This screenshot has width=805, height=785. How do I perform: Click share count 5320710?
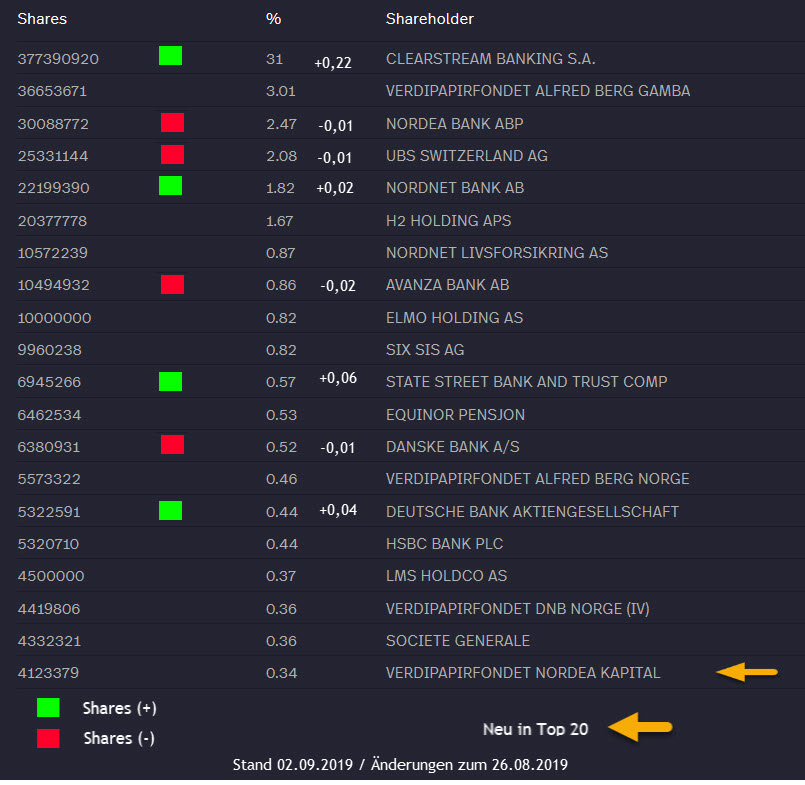[x=48, y=544]
